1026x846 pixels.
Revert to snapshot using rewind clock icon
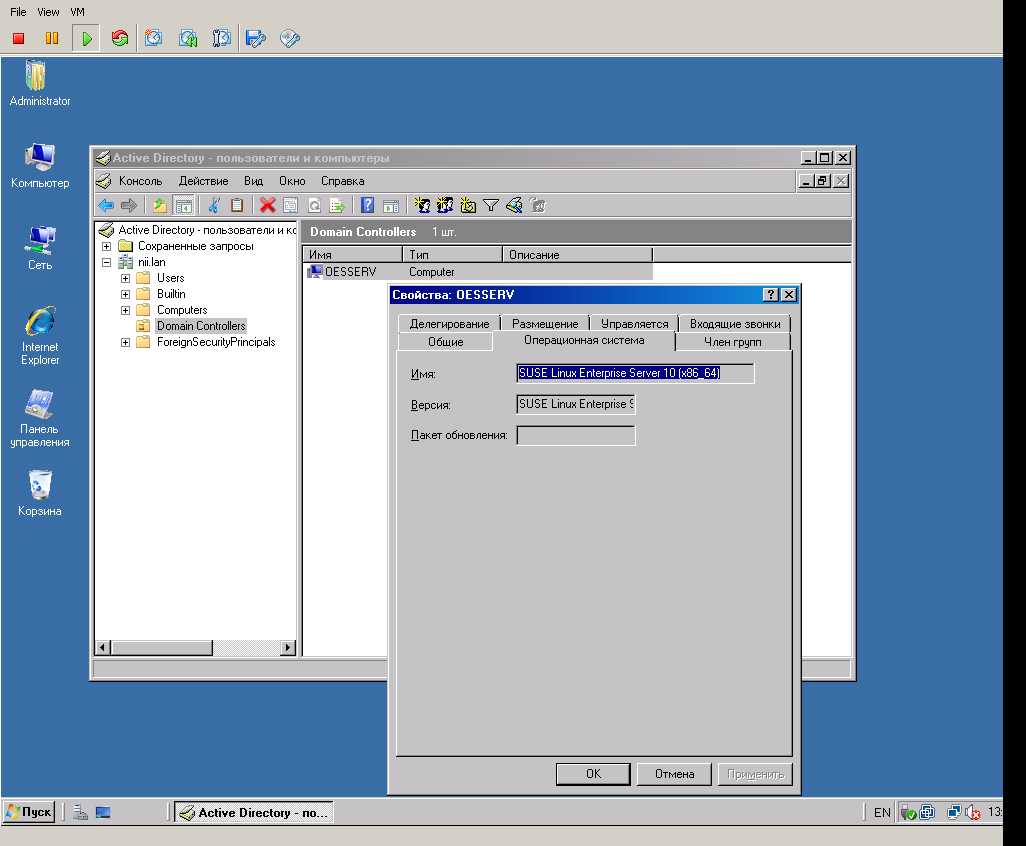[188, 39]
